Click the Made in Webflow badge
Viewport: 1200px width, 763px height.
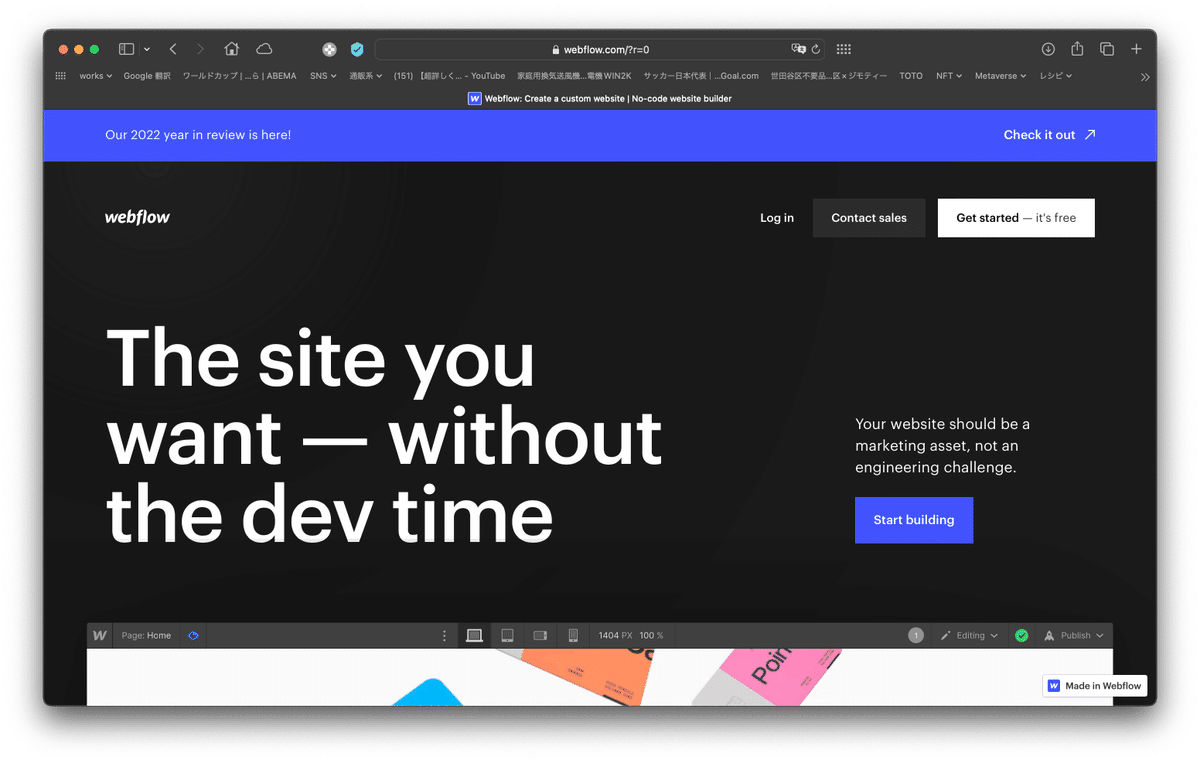point(1095,686)
